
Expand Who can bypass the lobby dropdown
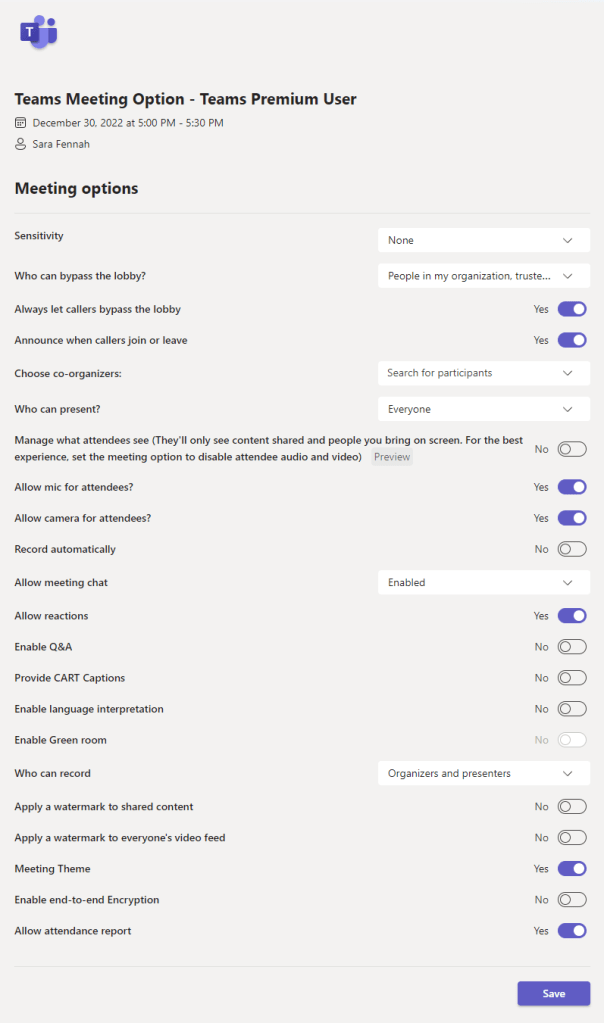click(483, 276)
